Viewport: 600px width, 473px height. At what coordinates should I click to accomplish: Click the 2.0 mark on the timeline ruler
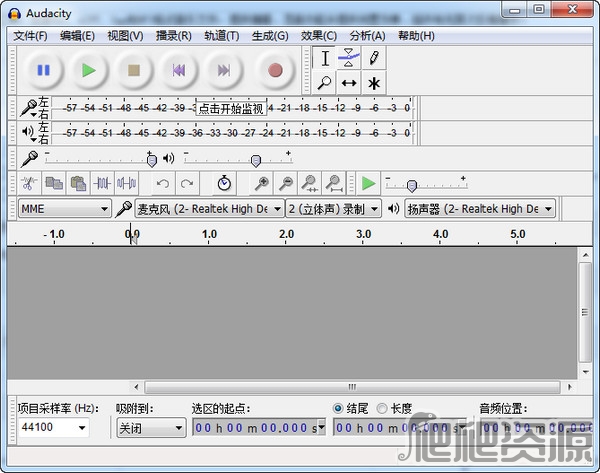click(x=287, y=234)
